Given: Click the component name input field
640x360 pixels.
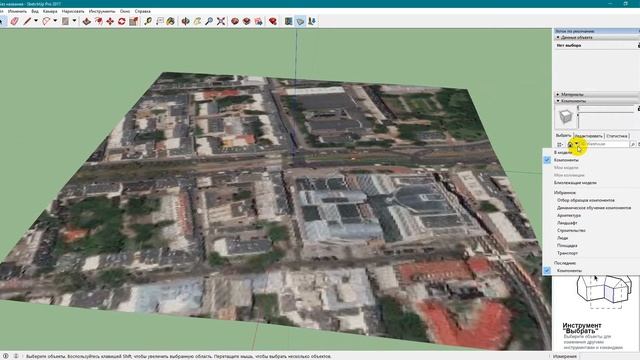Looking at the screenshot, I should click(606, 108).
